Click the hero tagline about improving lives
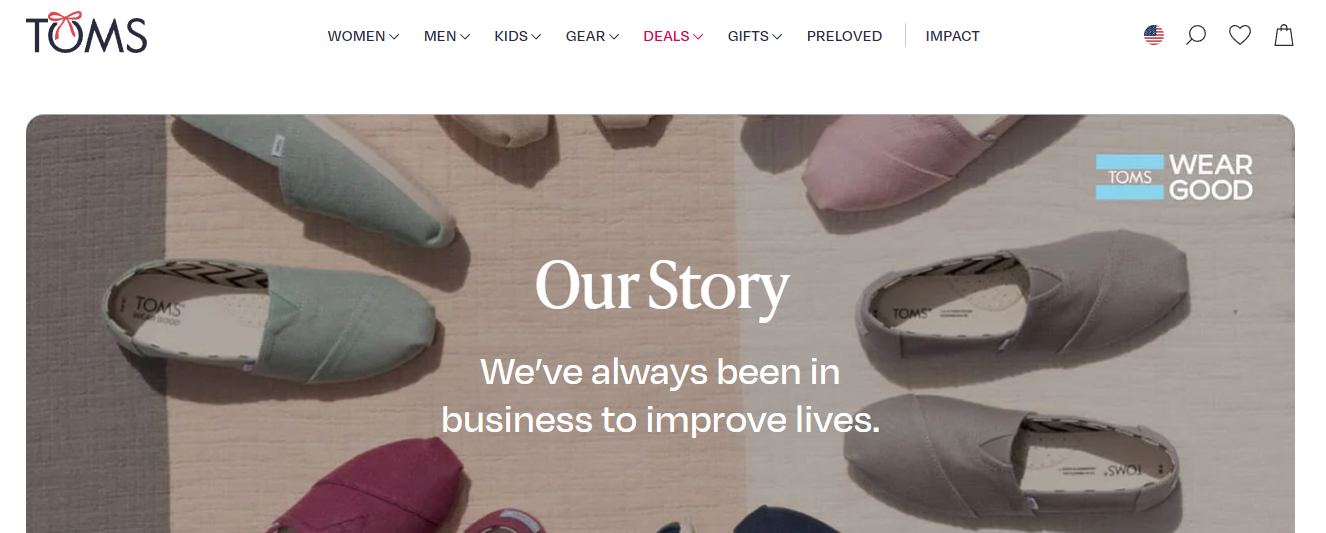The image size is (1326, 533). pos(660,396)
